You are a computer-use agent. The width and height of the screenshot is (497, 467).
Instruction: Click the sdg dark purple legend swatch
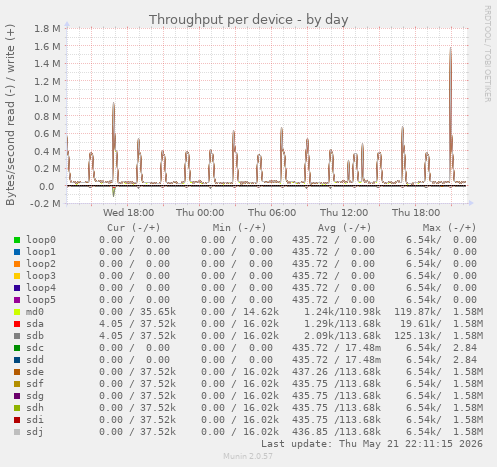click(17, 396)
